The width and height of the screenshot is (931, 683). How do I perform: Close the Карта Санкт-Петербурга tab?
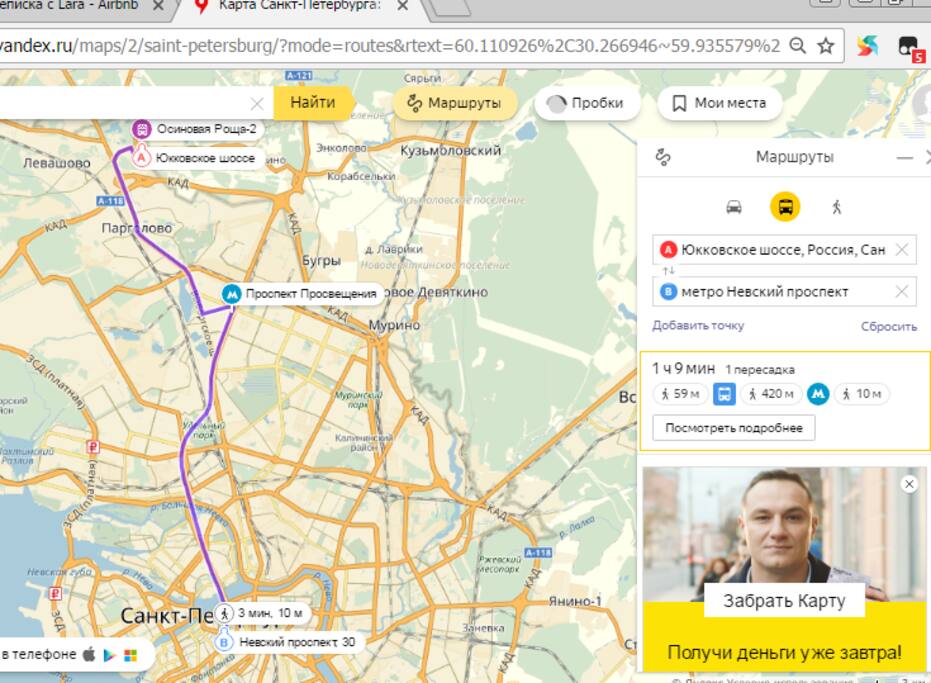click(x=403, y=6)
